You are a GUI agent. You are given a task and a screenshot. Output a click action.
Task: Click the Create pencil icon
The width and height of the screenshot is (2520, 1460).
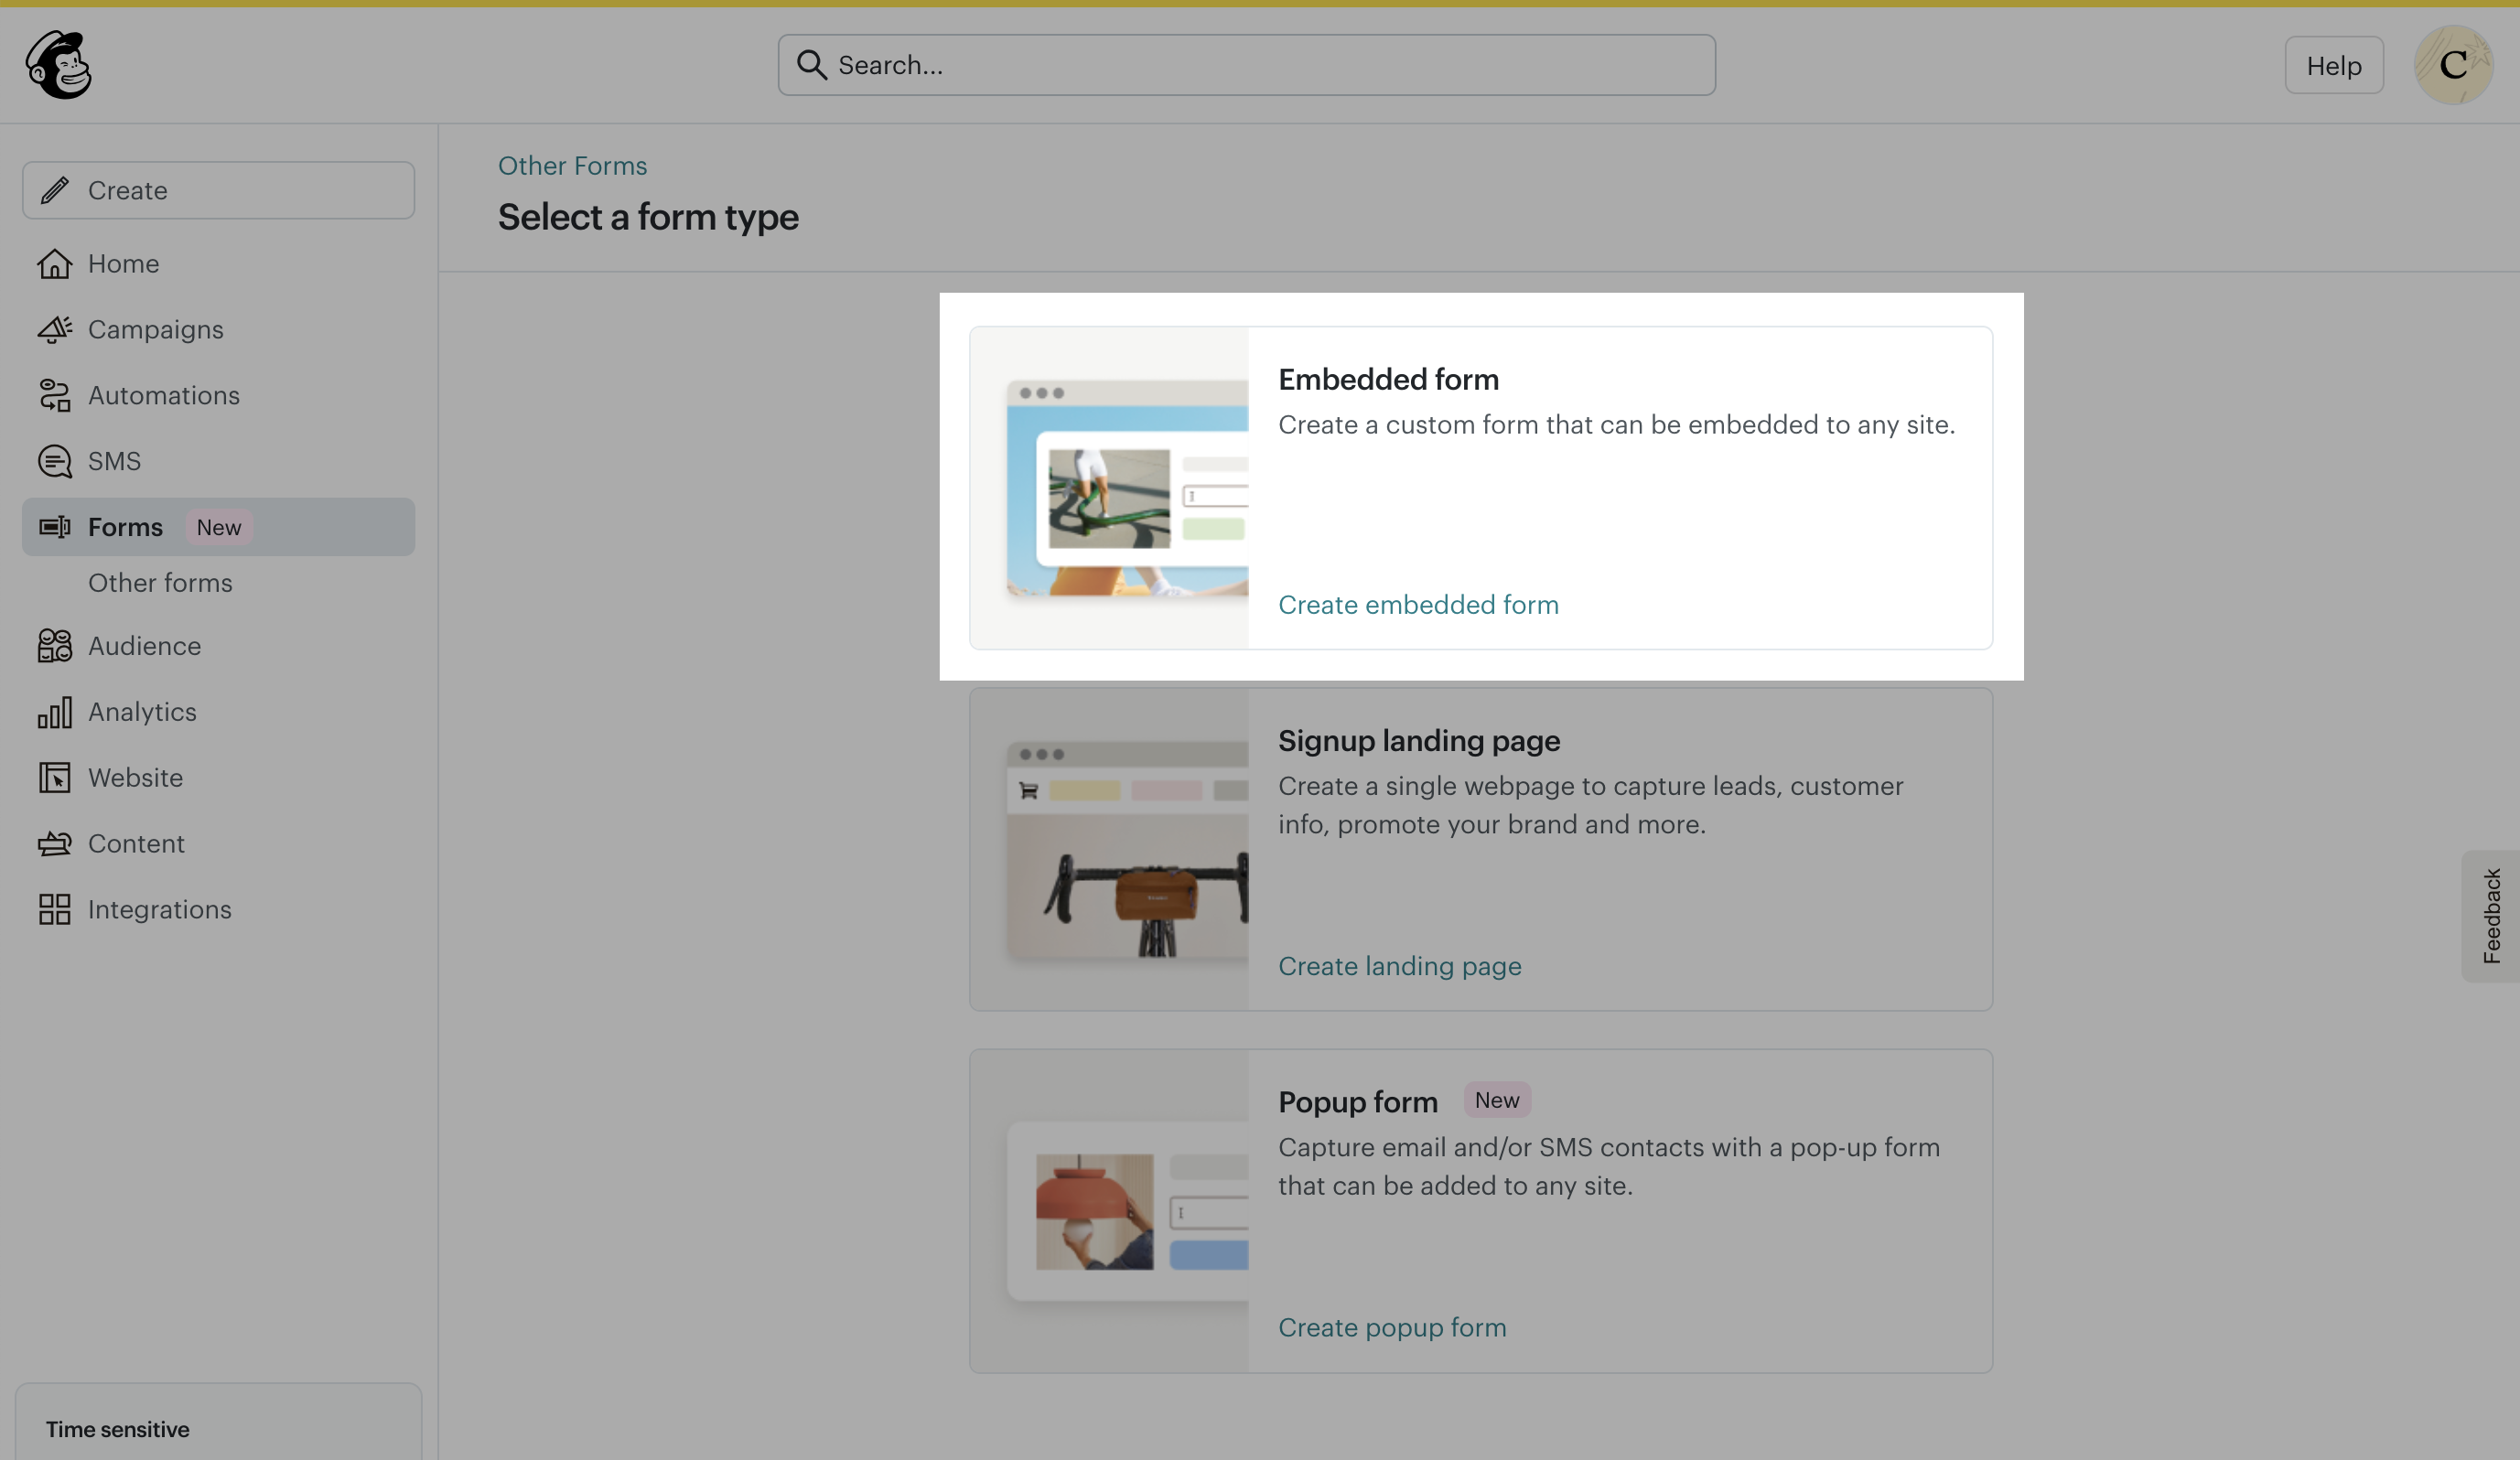55,190
